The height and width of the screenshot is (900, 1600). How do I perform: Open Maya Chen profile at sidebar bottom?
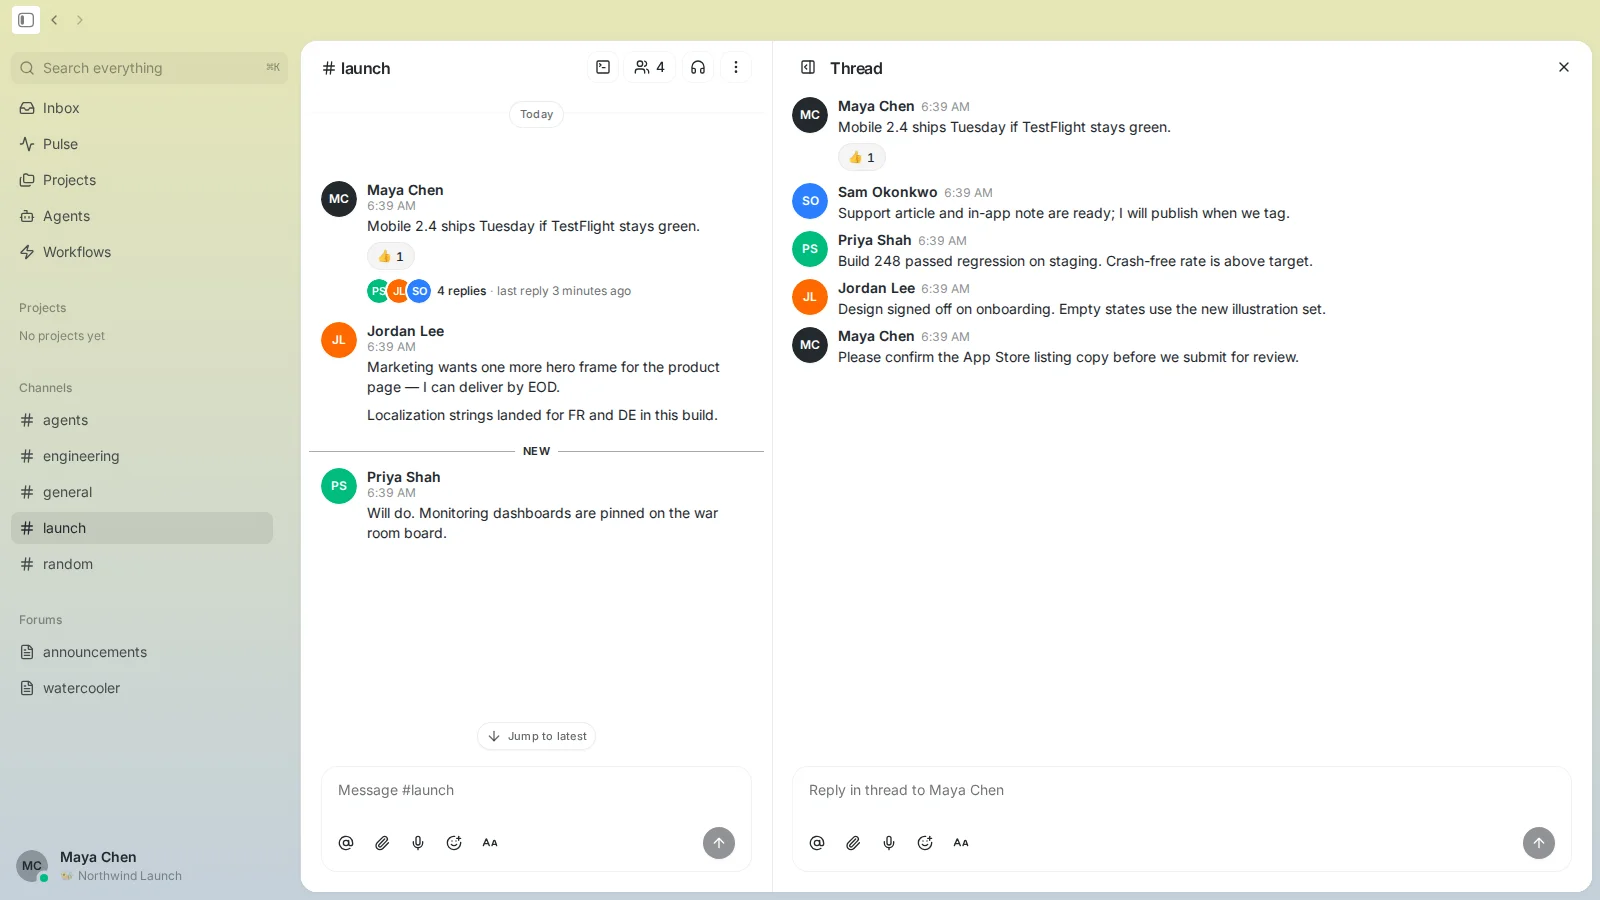[100, 865]
